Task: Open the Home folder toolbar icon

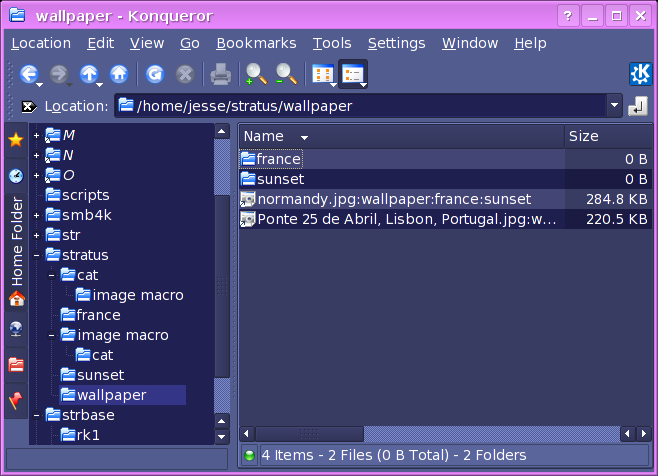Action: pos(119,74)
